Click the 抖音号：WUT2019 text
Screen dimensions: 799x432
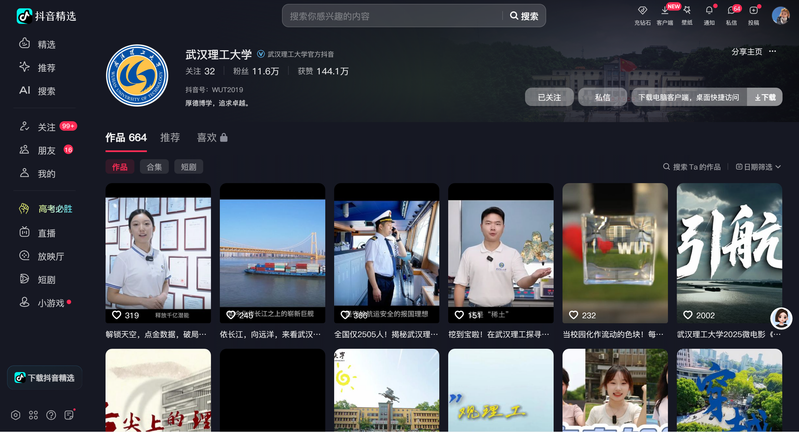coord(214,90)
